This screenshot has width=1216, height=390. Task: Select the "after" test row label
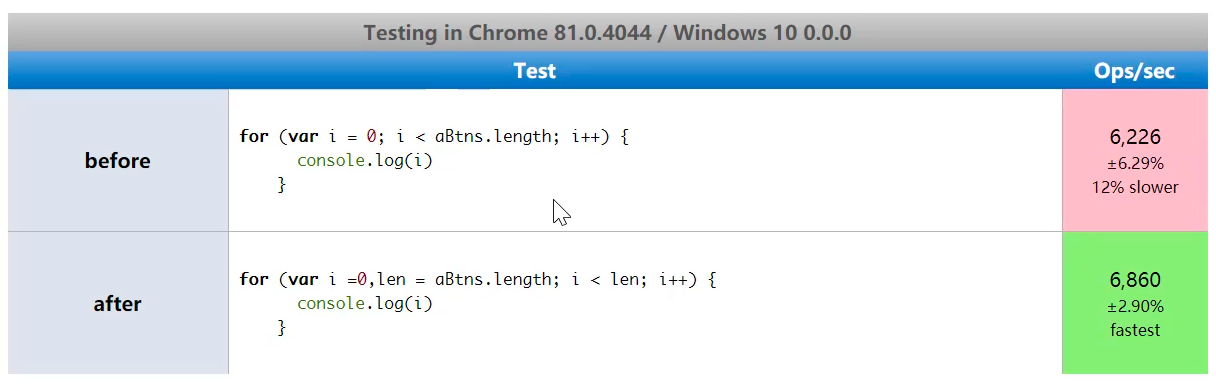[118, 304]
